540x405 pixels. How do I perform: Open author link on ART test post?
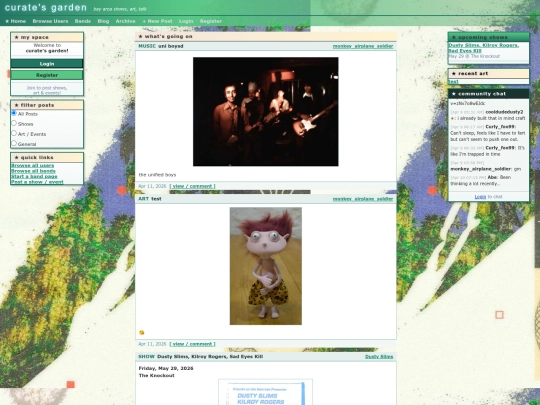(363, 199)
